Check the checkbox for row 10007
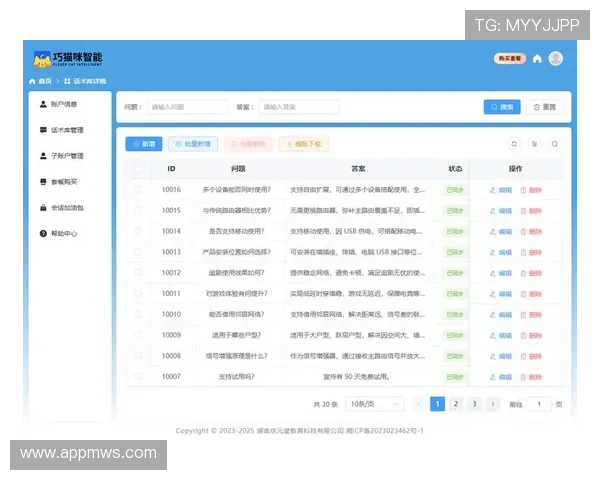The image size is (600, 480). [x=138, y=376]
